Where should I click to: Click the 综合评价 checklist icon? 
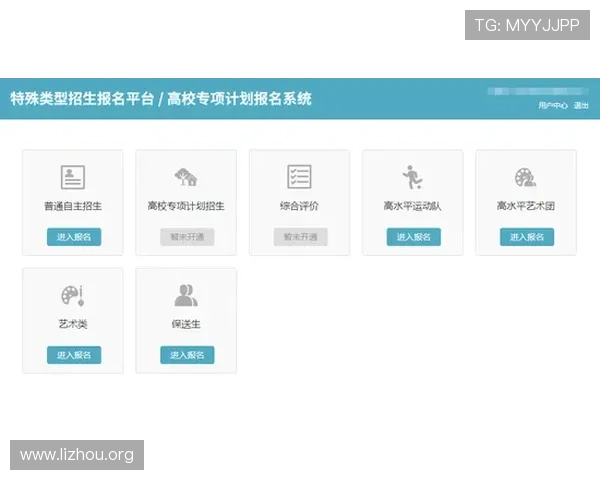click(299, 176)
